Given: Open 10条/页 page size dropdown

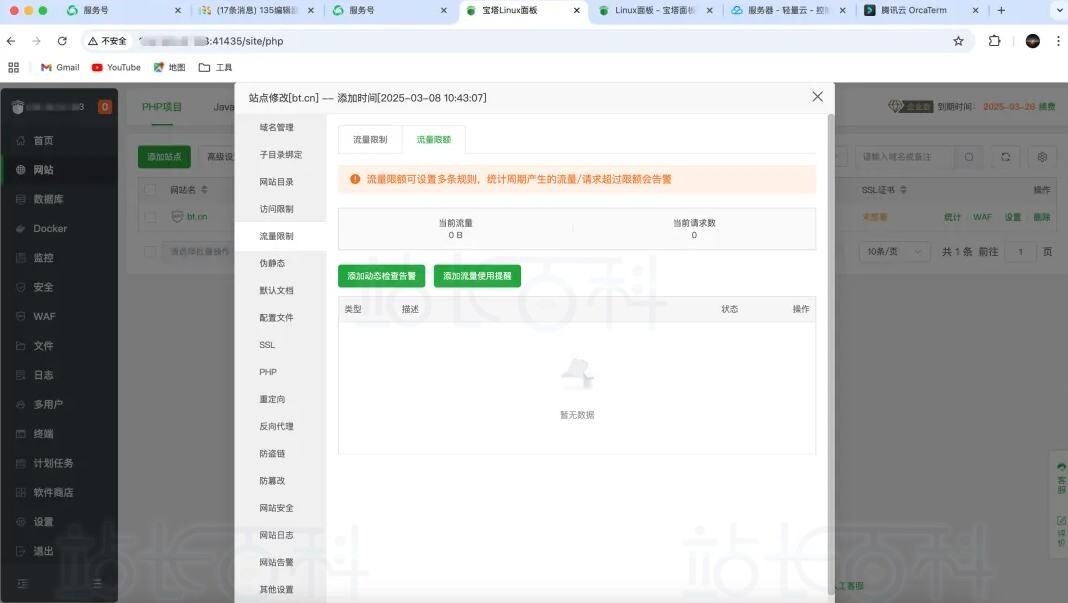Looking at the screenshot, I should click(894, 251).
